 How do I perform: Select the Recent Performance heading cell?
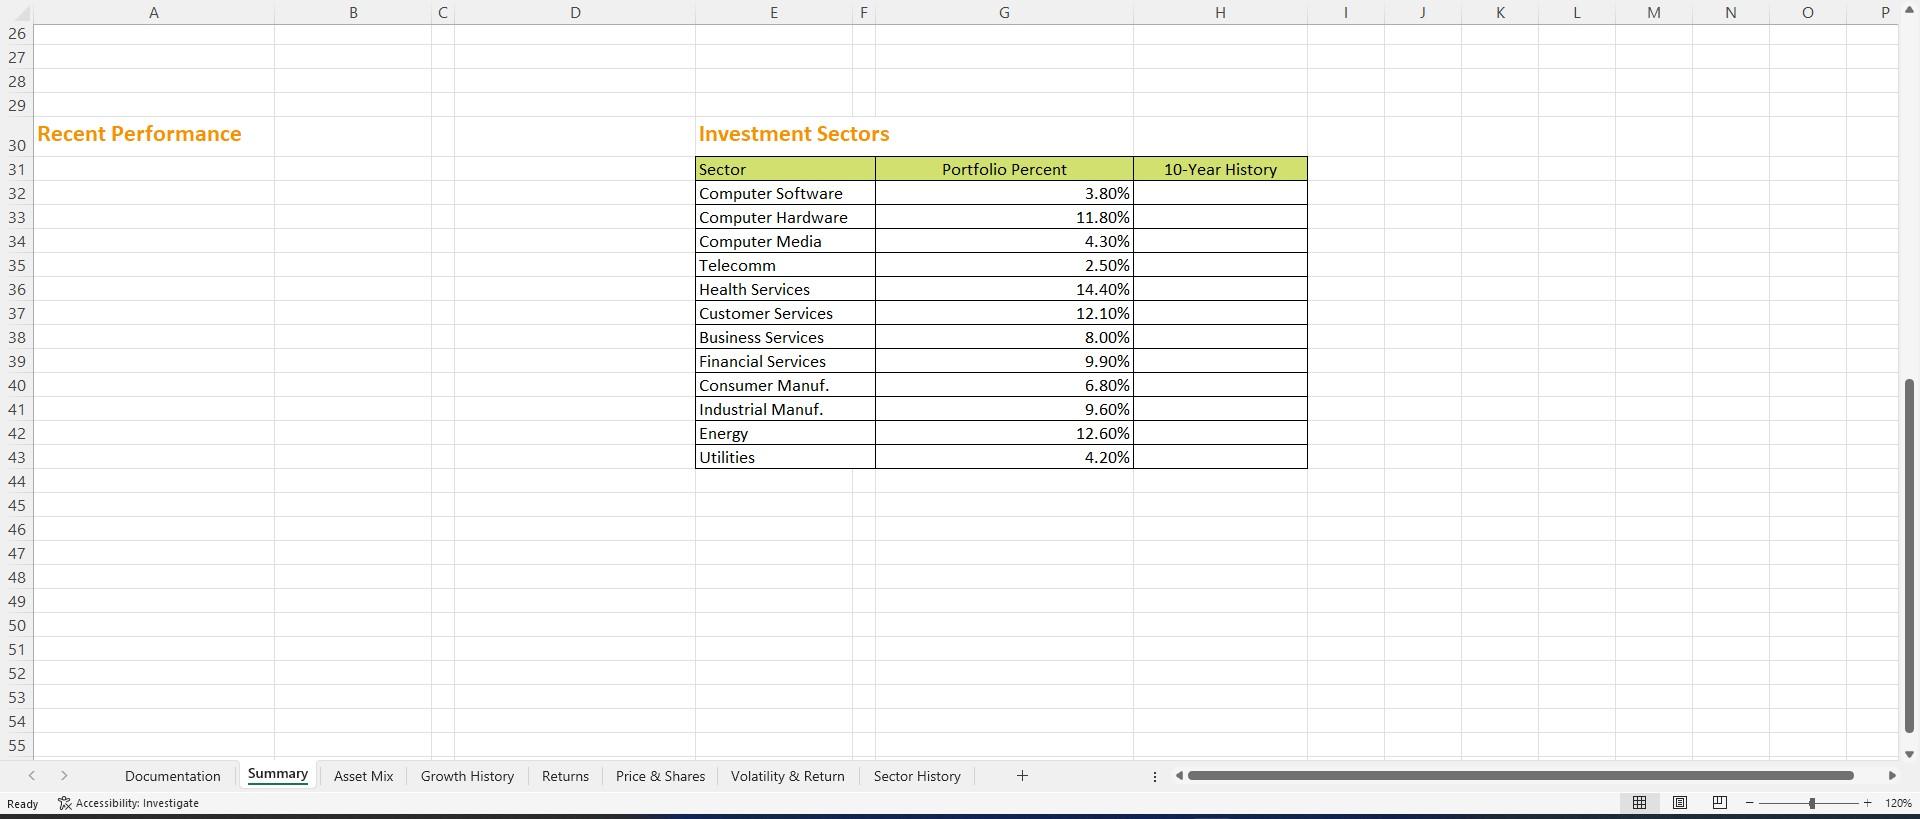click(x=154, y=135)
